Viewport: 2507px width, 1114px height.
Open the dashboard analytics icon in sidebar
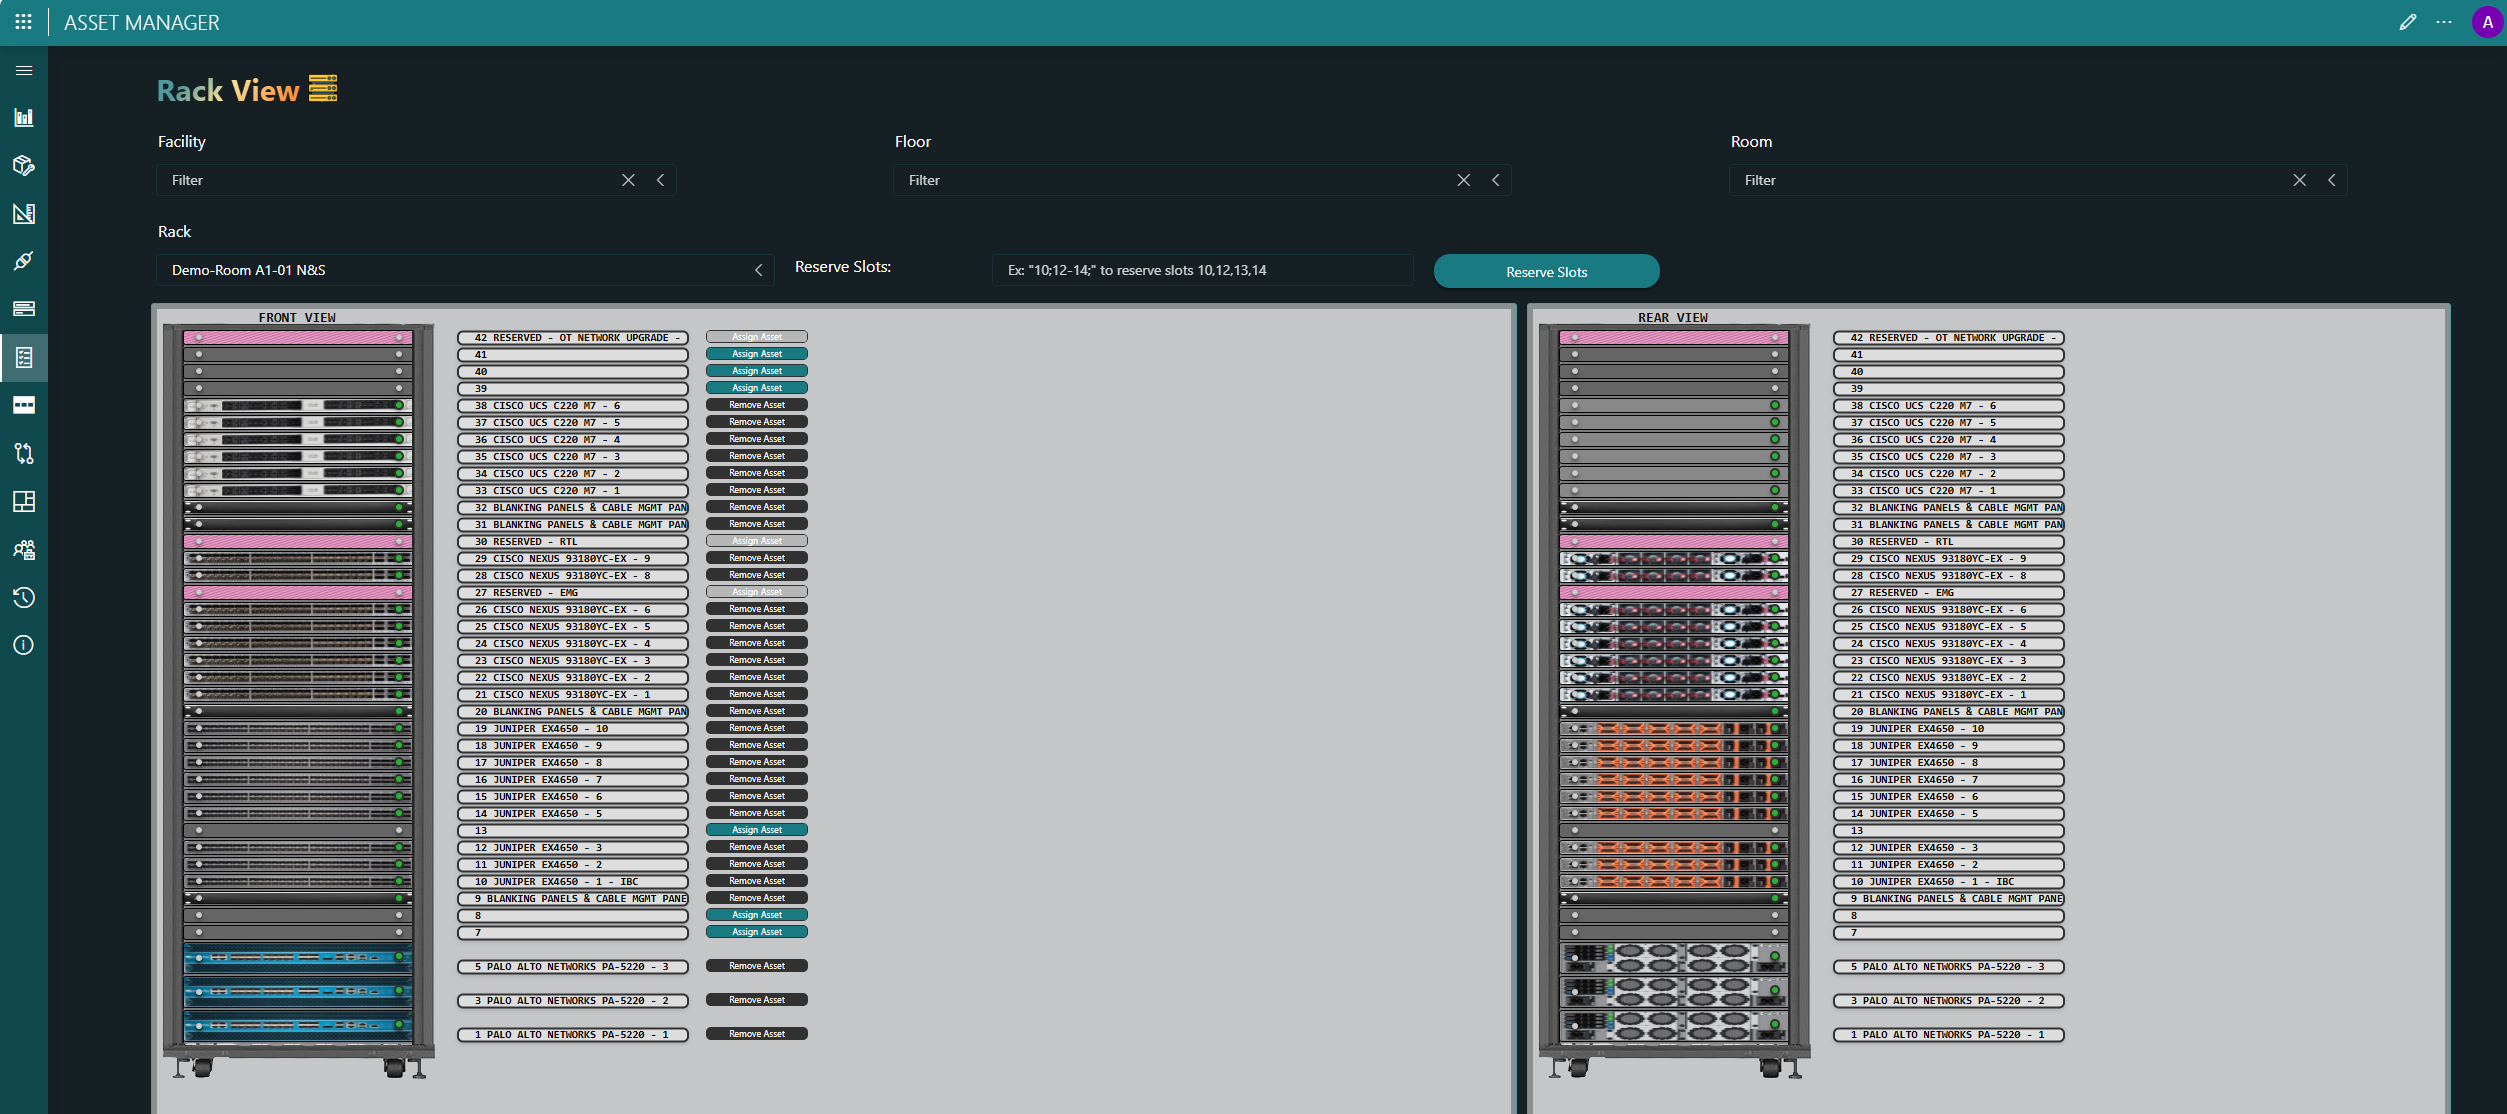pos(23,117)
